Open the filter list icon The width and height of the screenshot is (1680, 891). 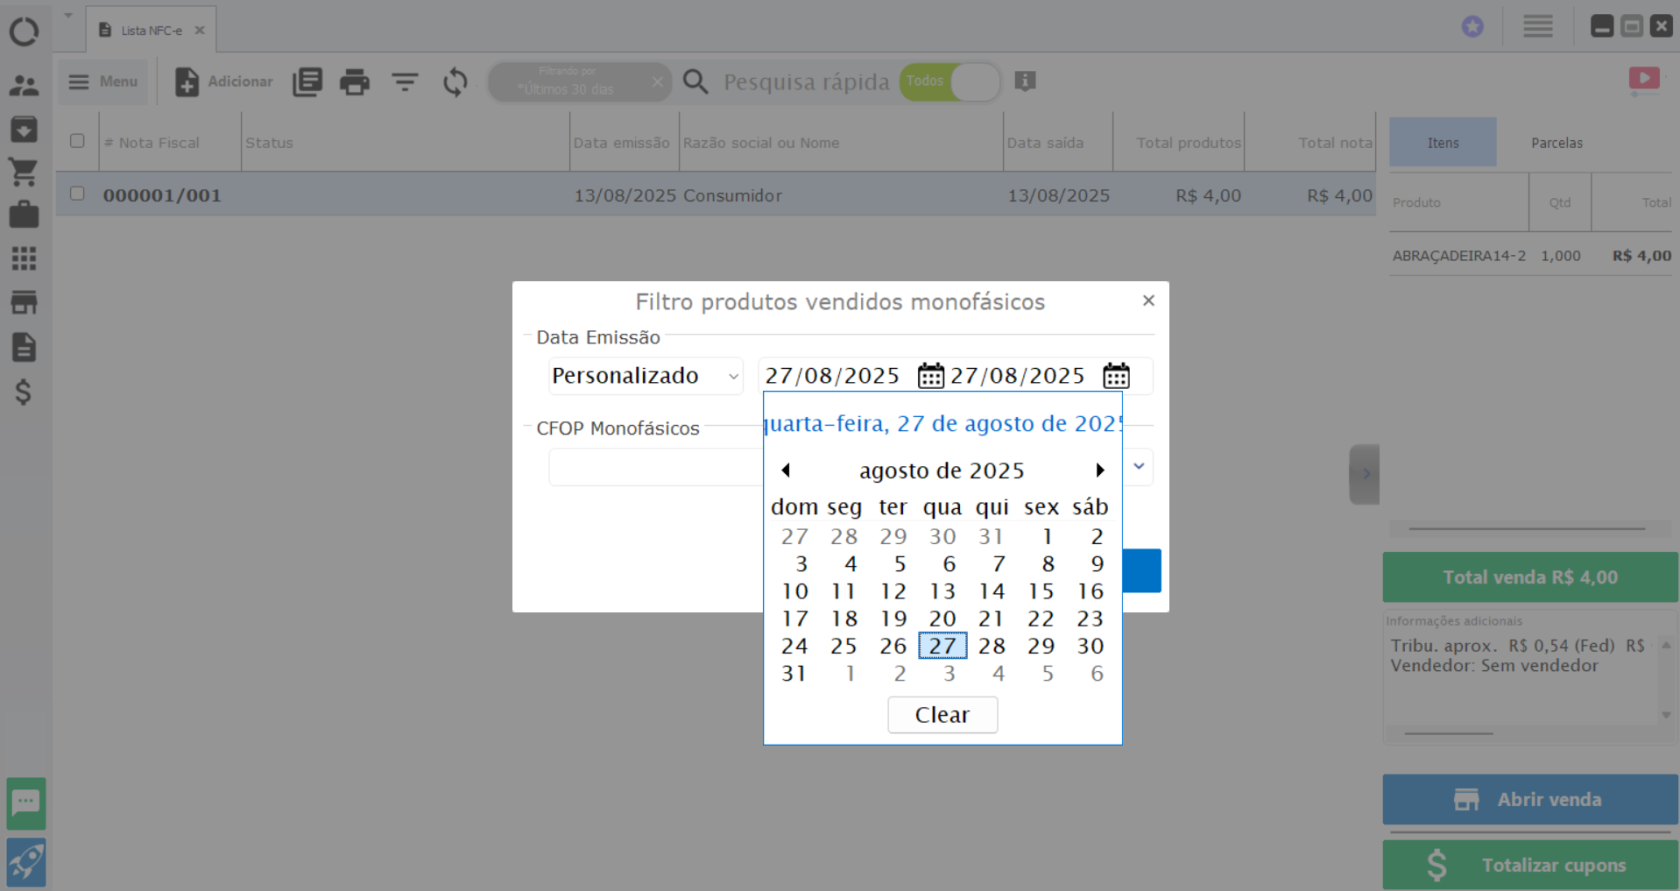point(405,82)
